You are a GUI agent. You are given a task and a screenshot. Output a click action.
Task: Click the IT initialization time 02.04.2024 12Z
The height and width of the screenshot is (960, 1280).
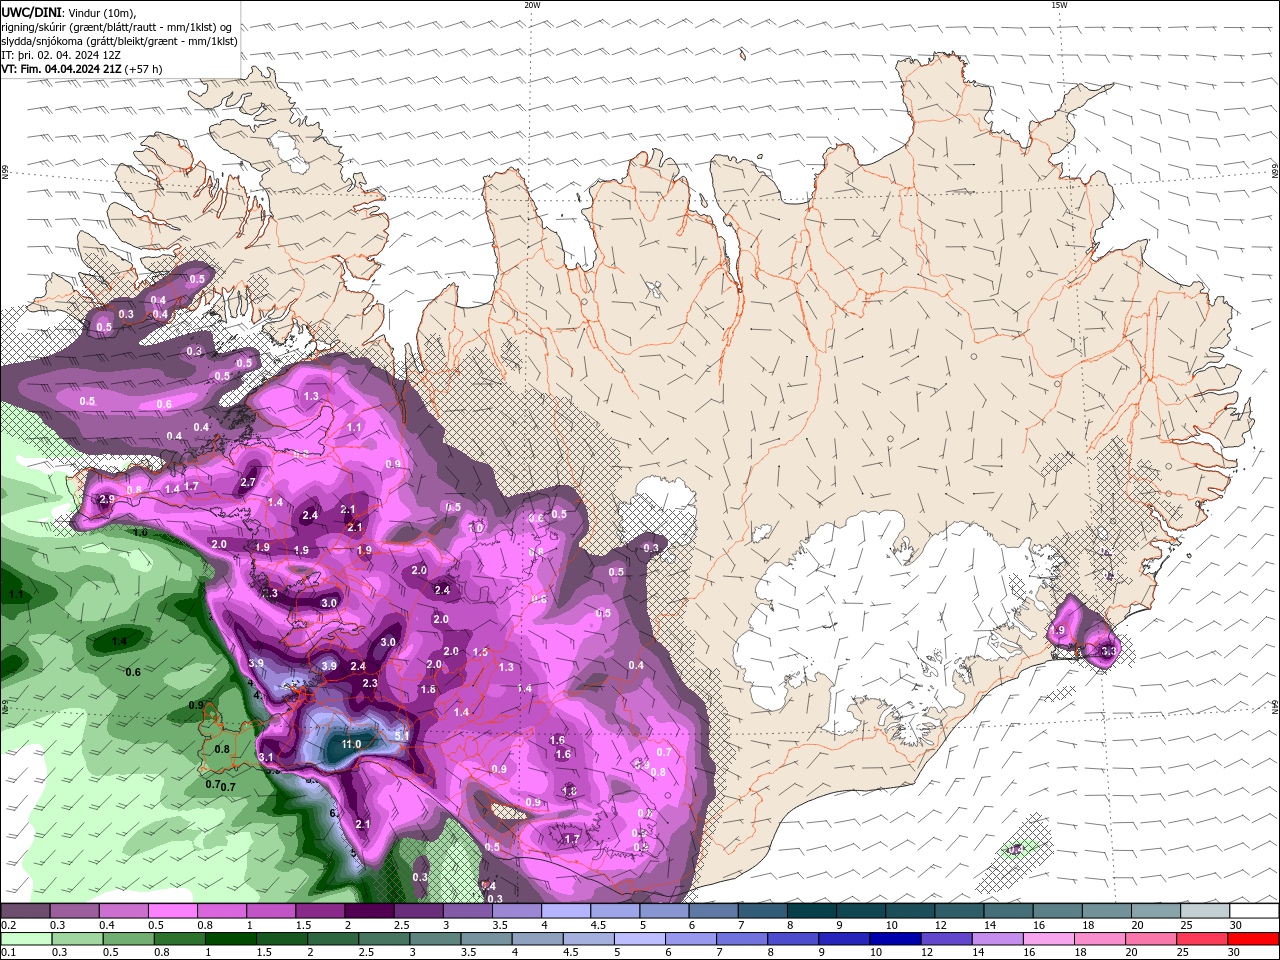tap(61, 55)
